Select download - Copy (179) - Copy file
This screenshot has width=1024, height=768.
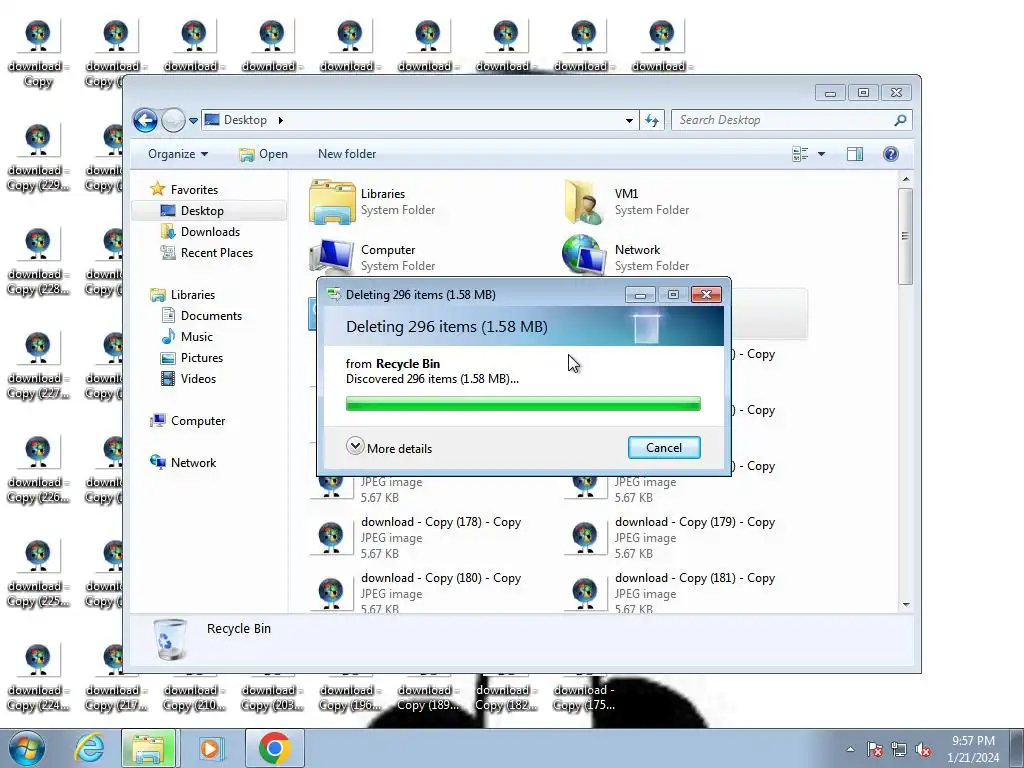(x=669, y=537)
